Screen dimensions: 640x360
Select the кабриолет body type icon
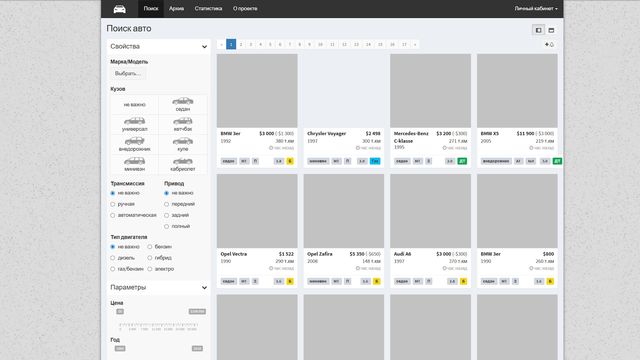(x=182, y=164)
